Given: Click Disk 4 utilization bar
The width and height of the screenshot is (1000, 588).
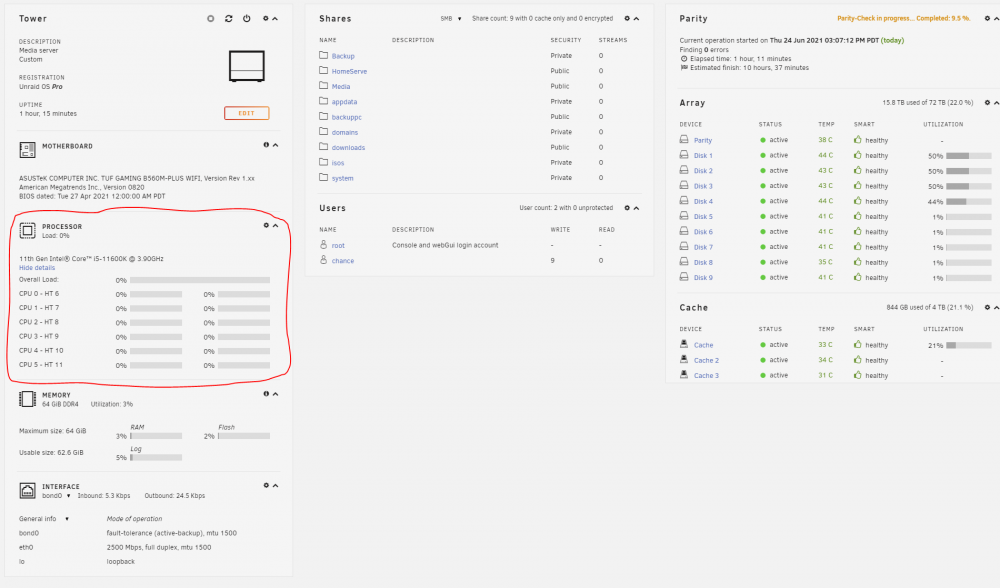Looking at the screenshot, I should tap(969, 202).
